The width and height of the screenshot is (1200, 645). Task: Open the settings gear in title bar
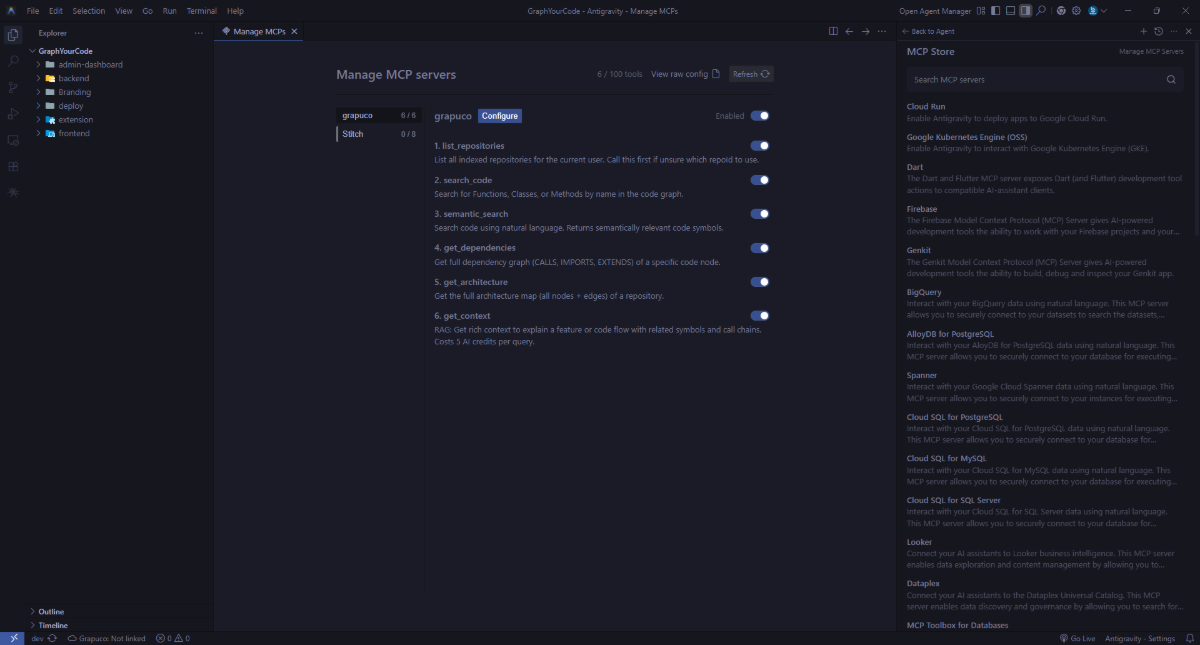(x=1076, y=11)
